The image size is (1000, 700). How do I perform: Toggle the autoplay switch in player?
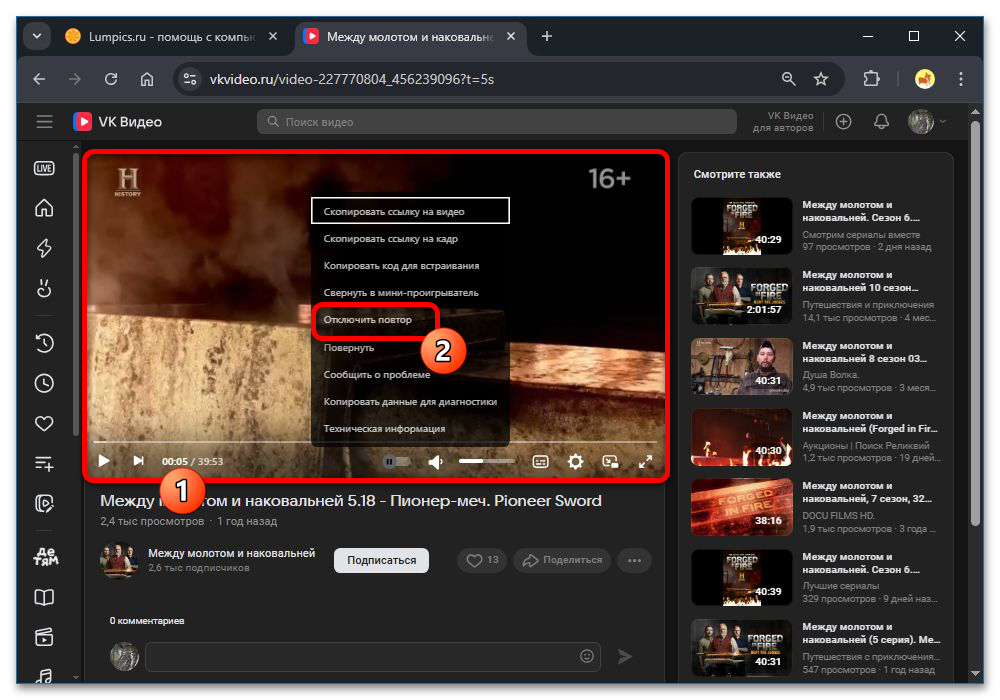396,461
